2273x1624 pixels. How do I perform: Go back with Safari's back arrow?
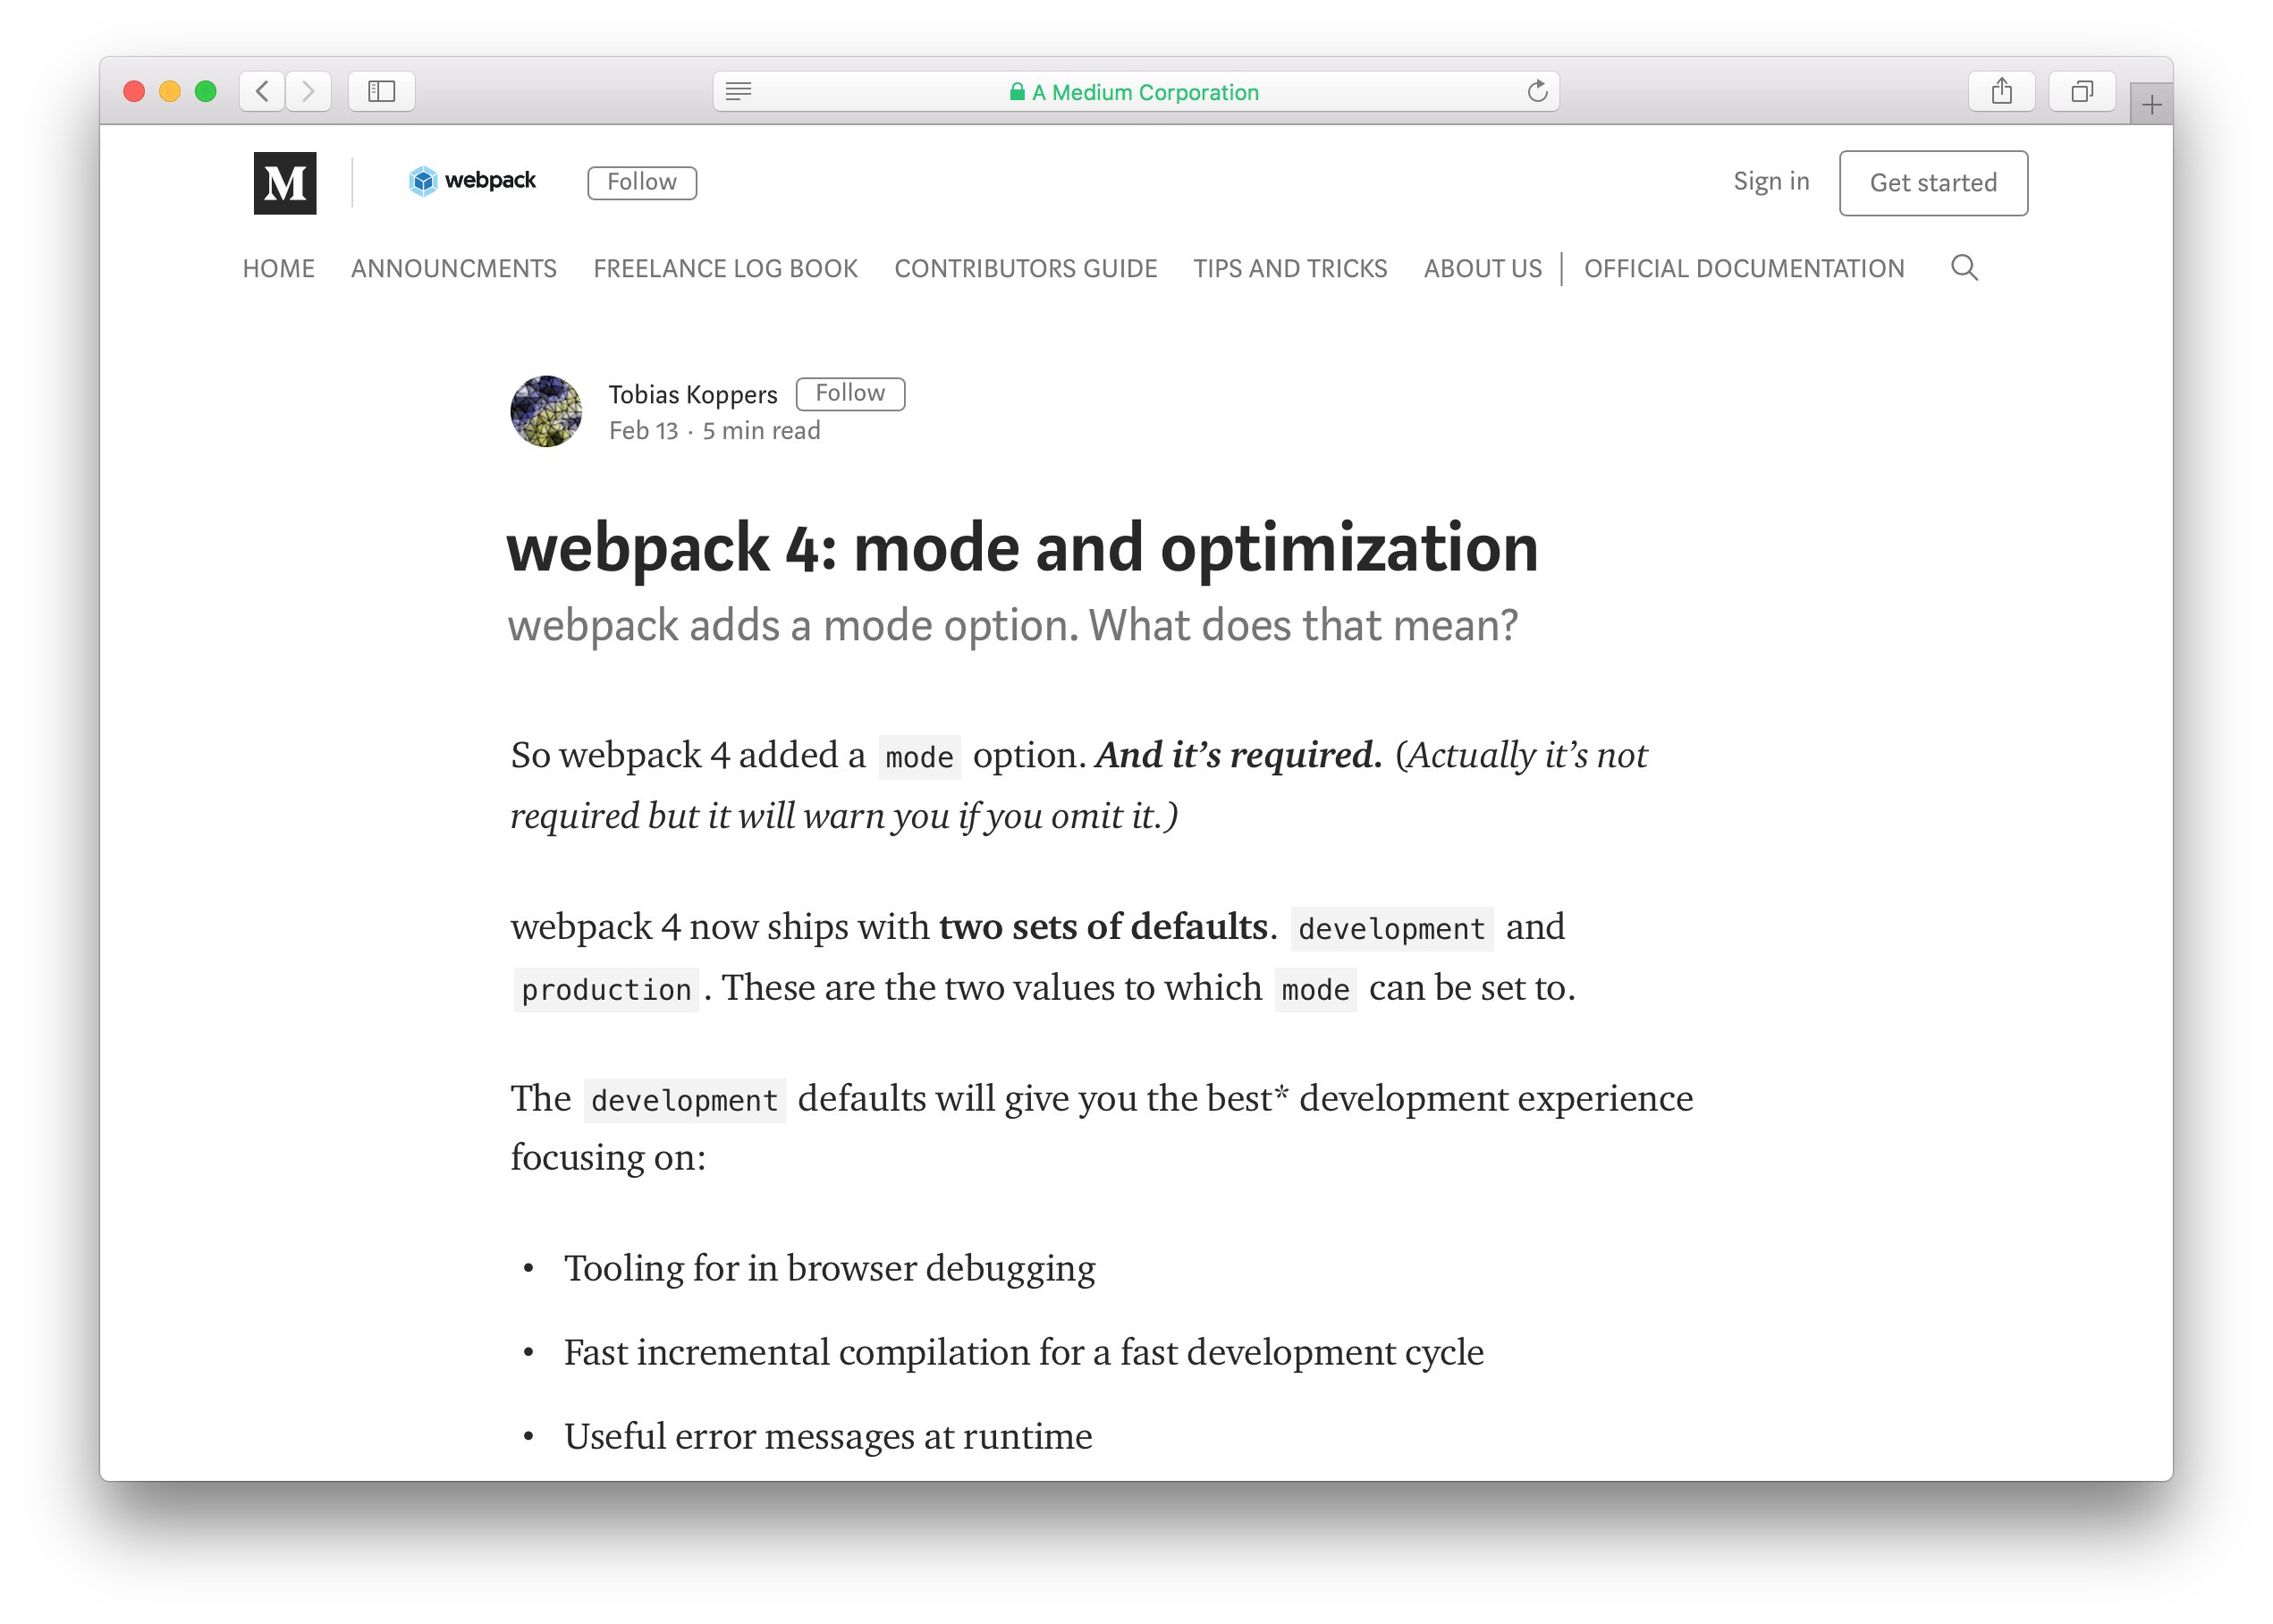tap(262, 92)
